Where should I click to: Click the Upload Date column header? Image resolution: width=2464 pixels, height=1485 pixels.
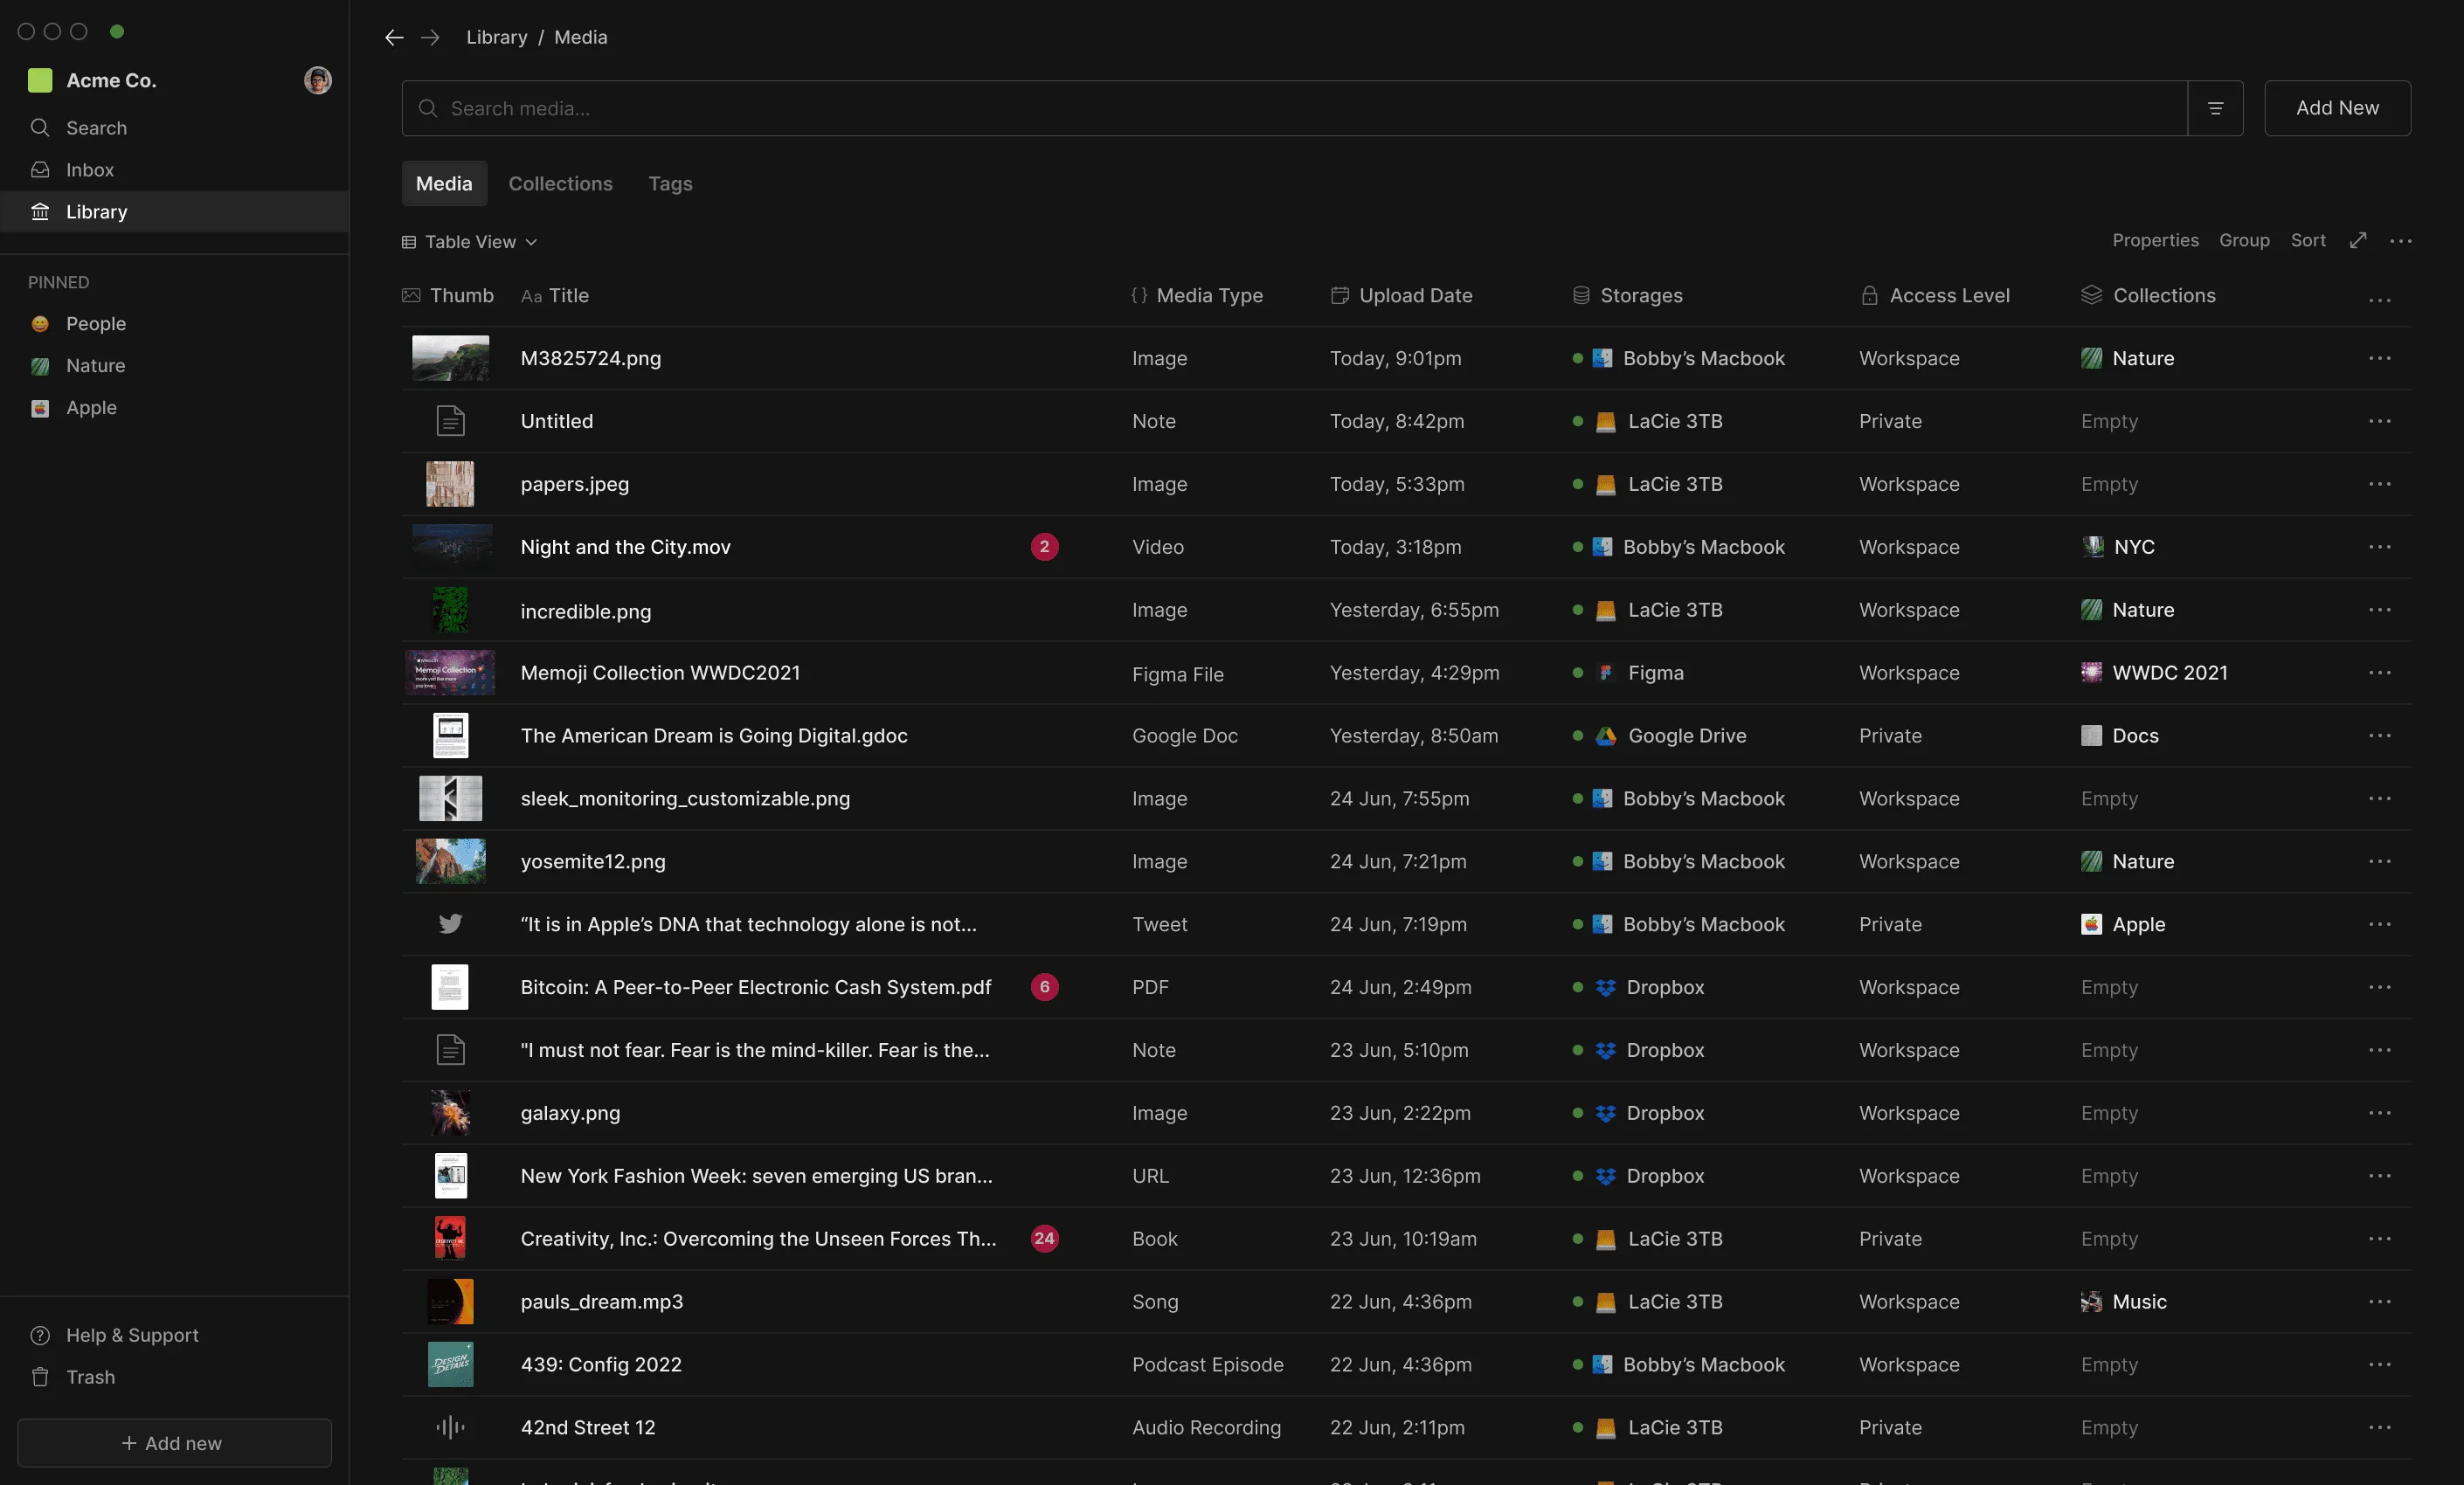point(1401,296)
